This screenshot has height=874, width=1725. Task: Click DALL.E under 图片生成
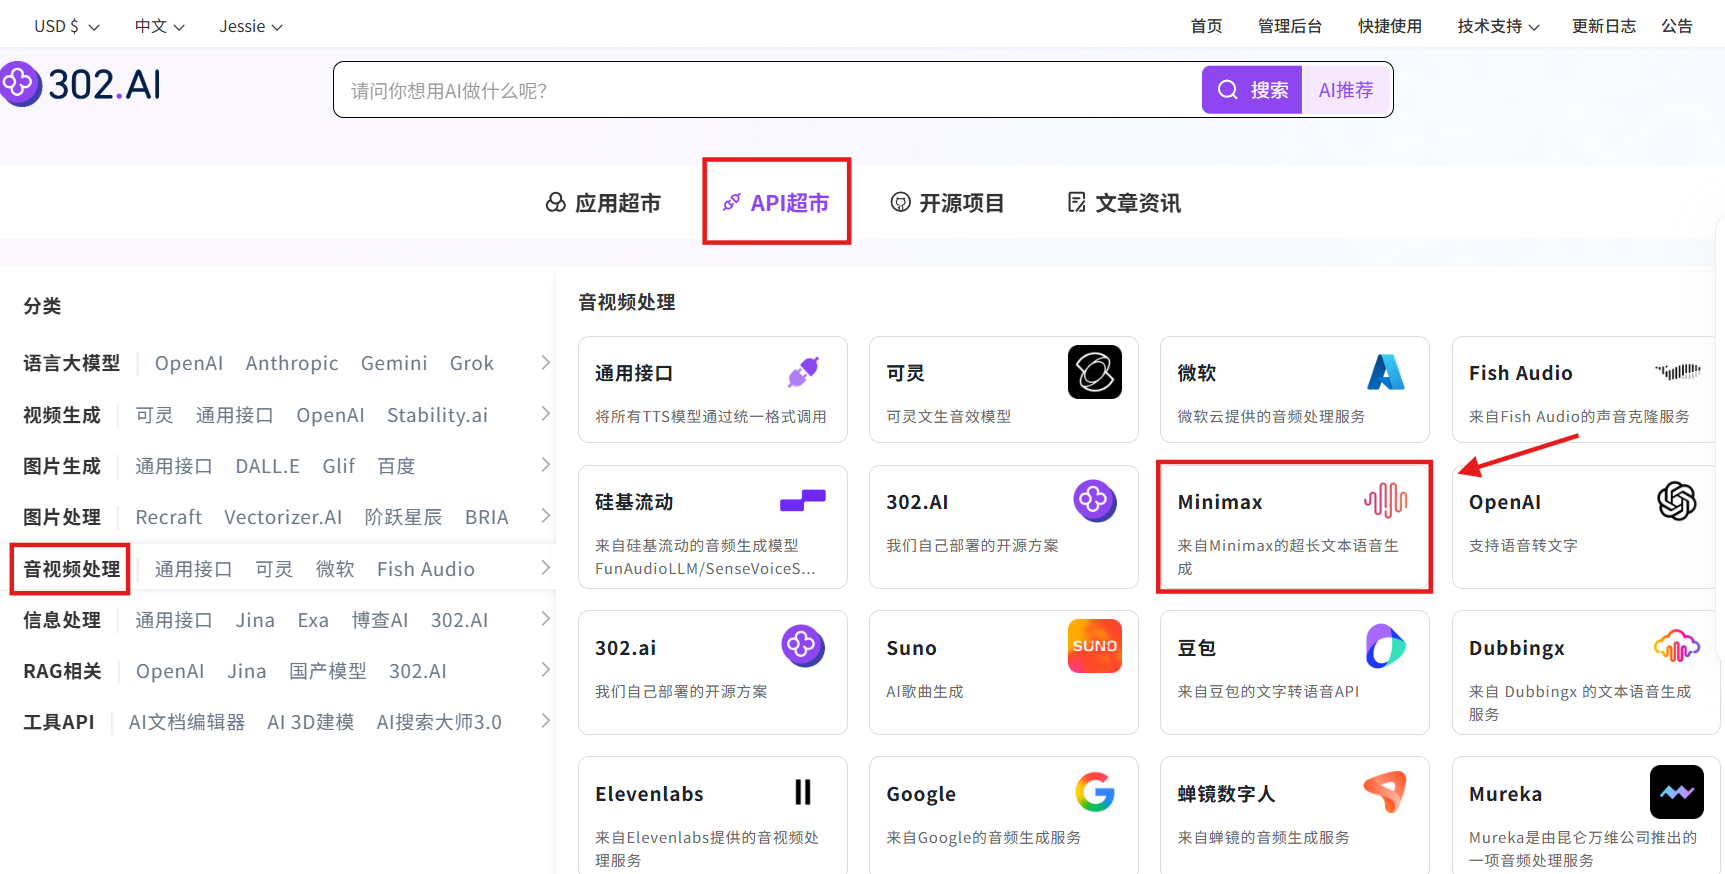(x=267, y=466)
